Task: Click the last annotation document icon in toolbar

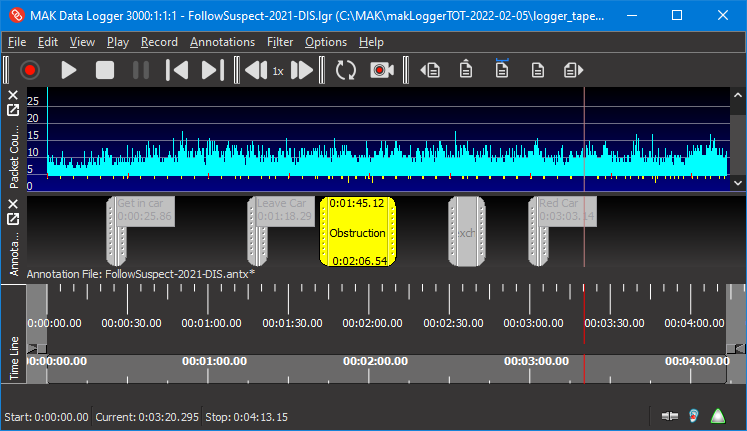Action: 573,70
